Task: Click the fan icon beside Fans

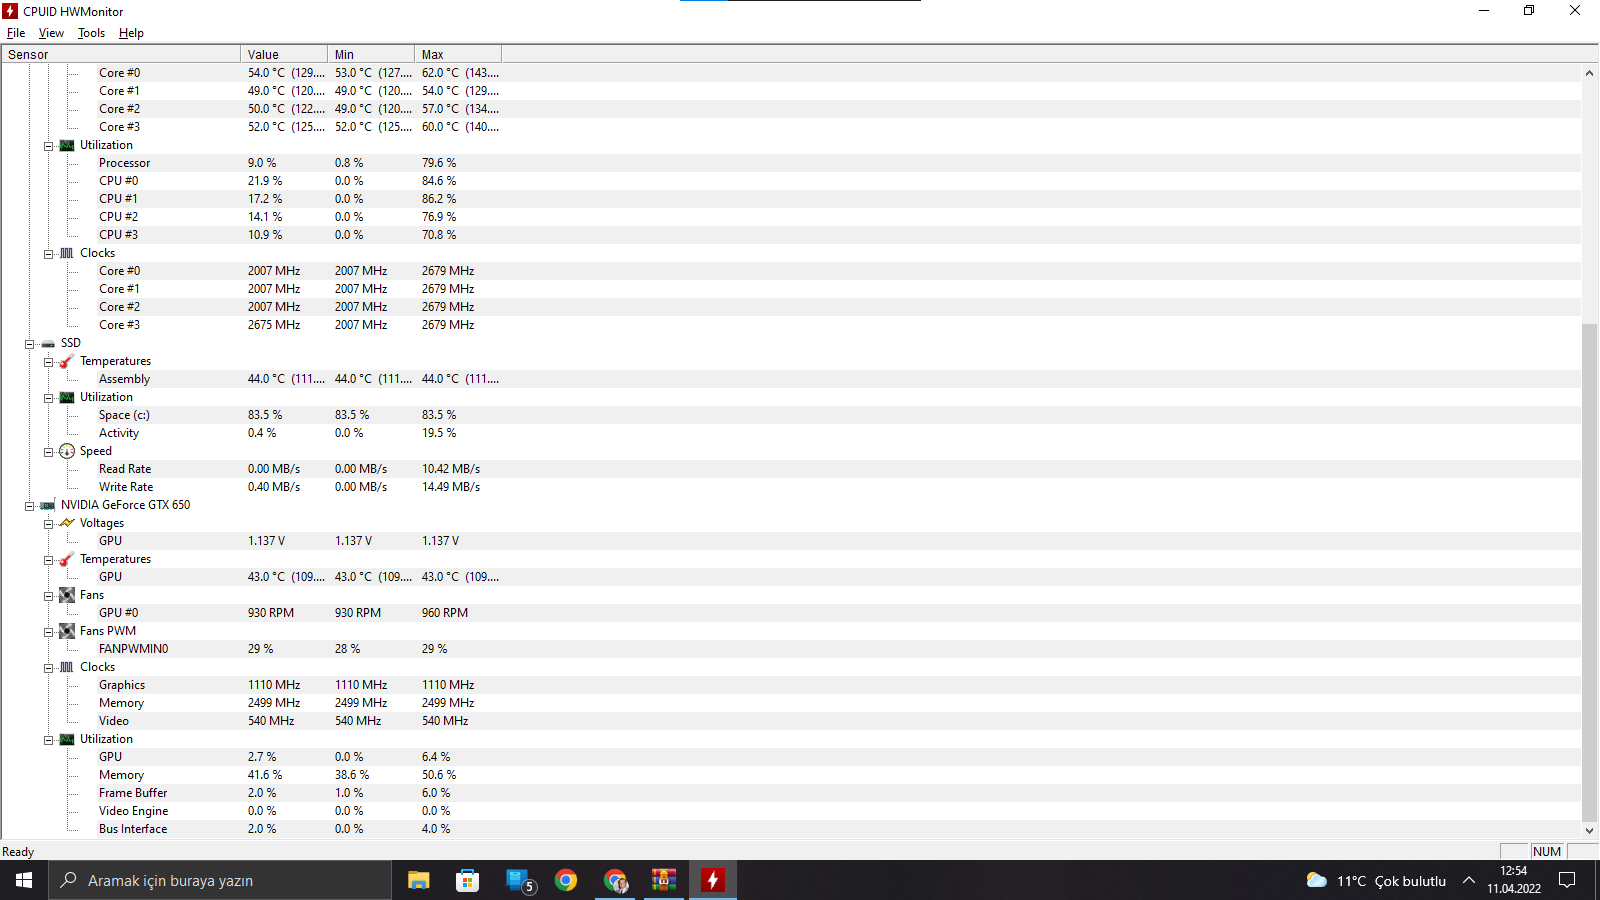Action: [67, 595]
